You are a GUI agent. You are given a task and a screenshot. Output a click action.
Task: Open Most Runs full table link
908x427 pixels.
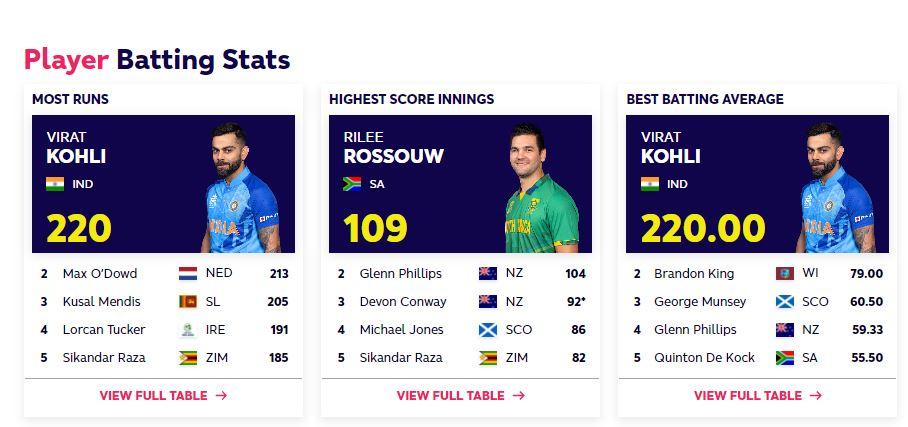click(163, 395)
